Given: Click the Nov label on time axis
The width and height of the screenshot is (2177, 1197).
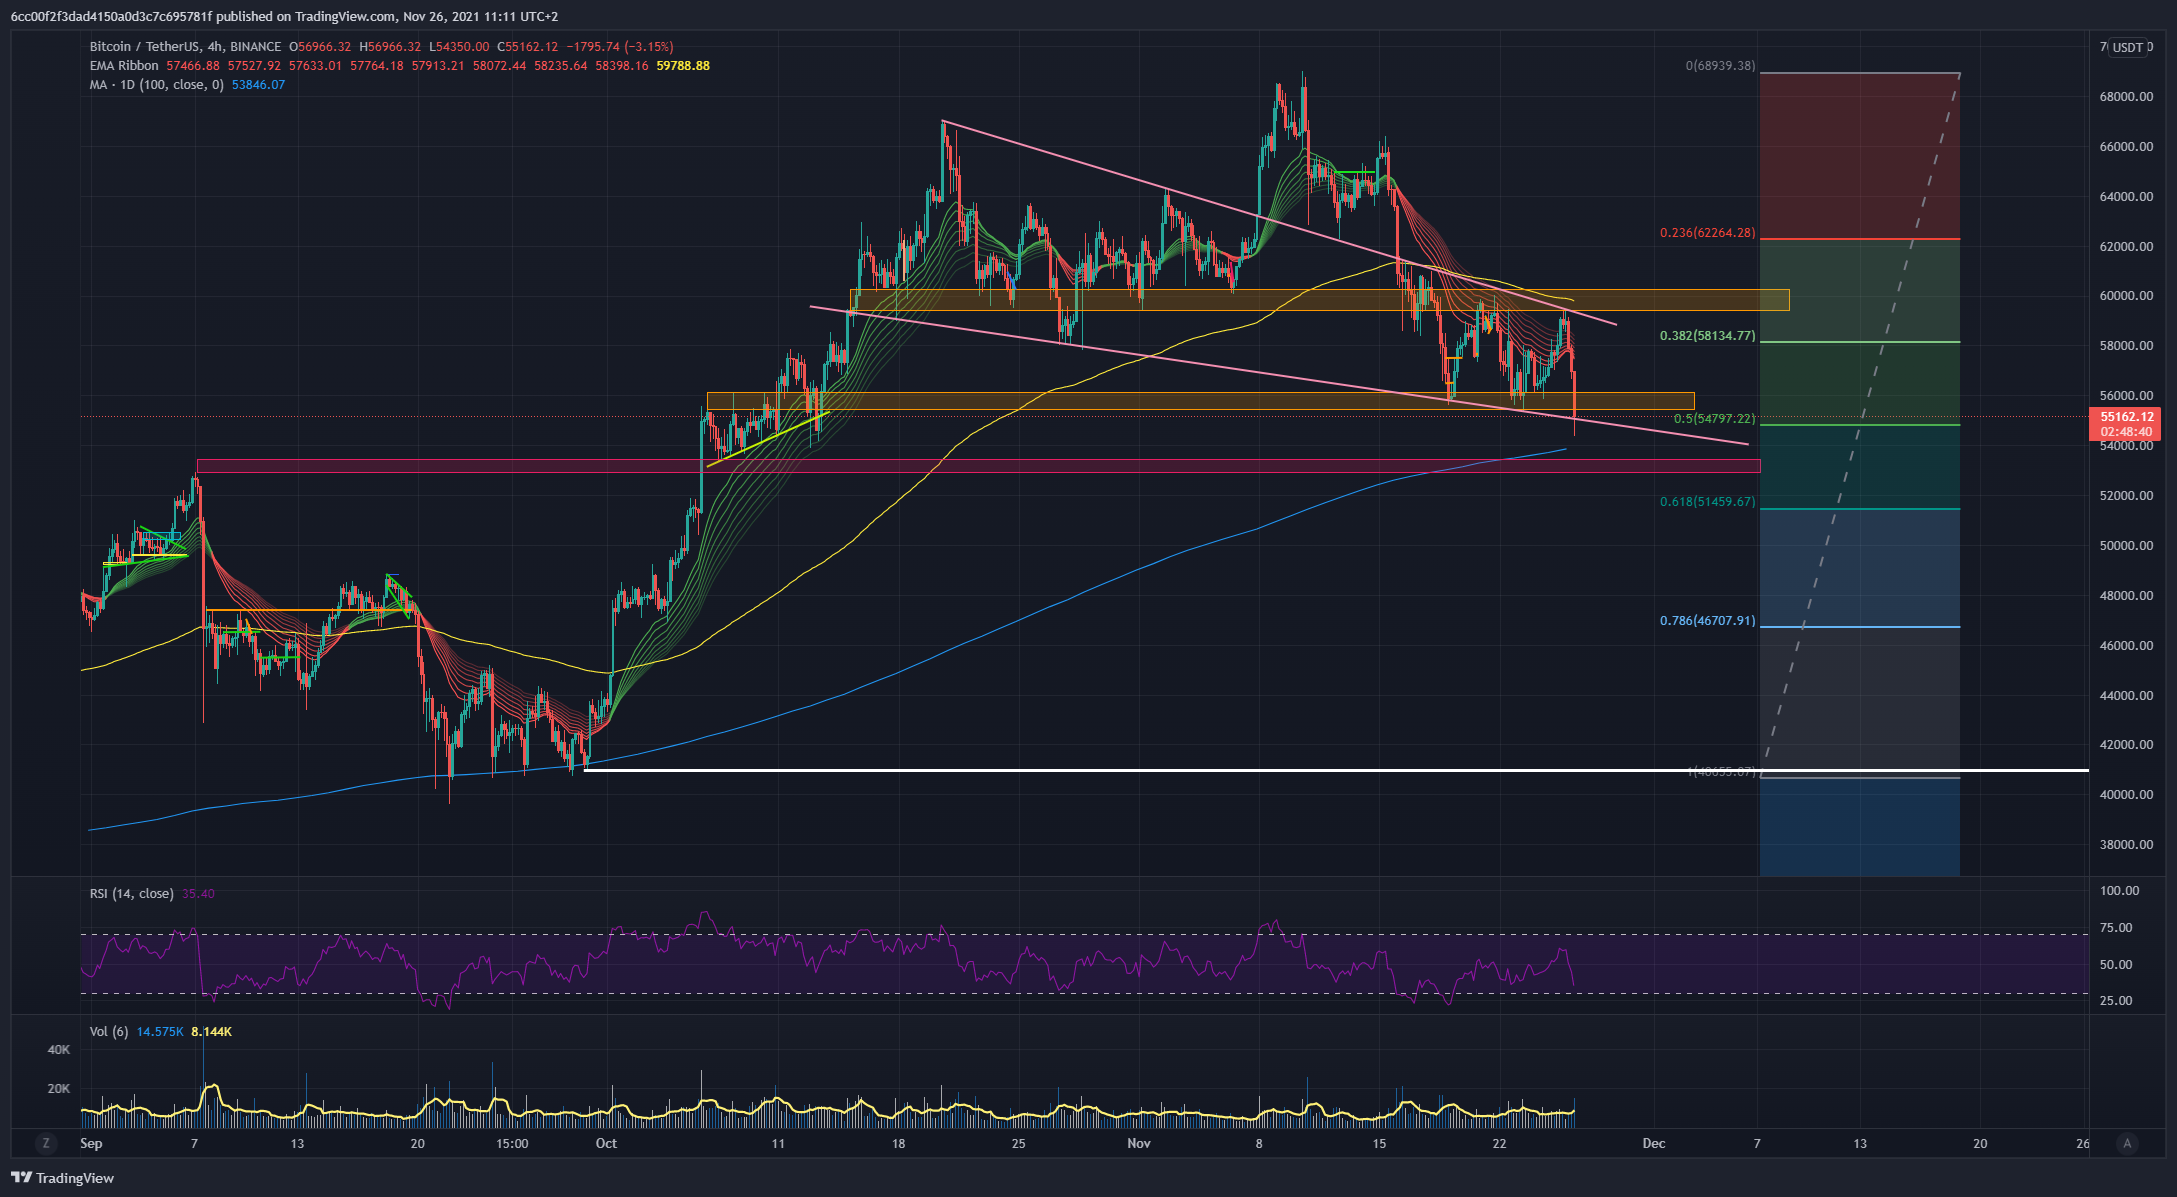Looking at the screenshot, I should point(1139,1144).
